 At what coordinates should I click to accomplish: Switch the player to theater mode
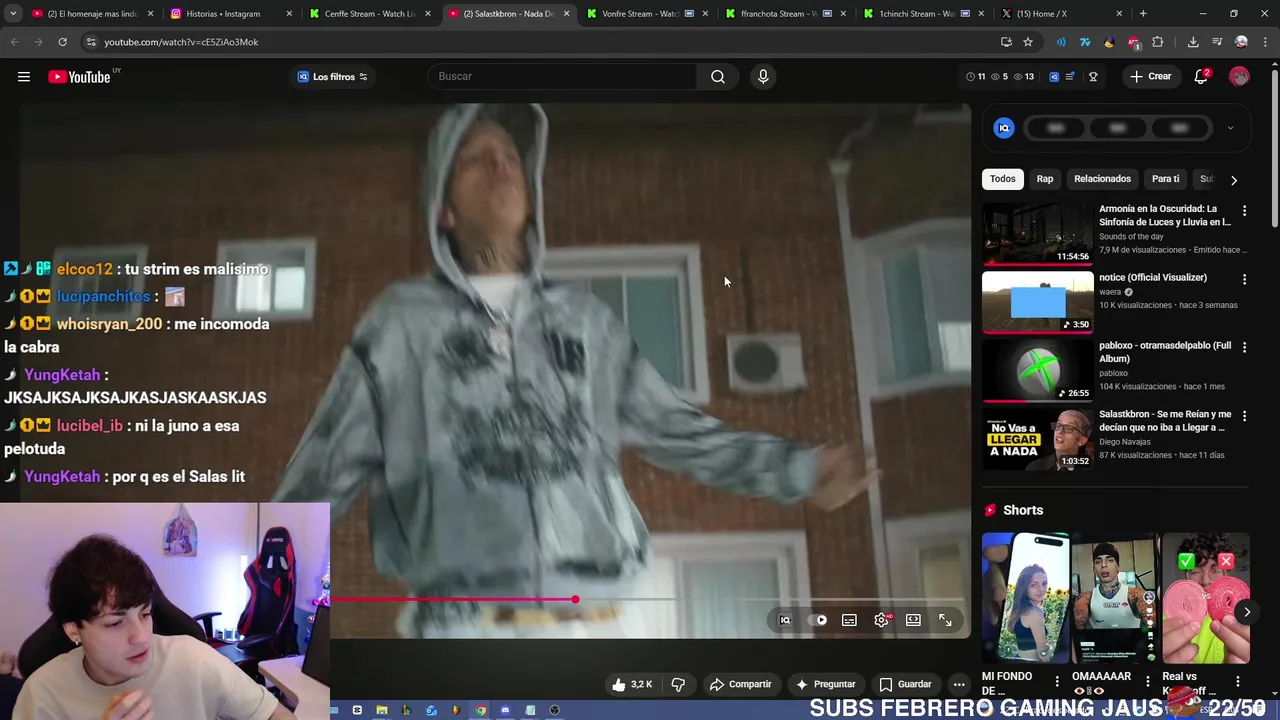[913, 620]
